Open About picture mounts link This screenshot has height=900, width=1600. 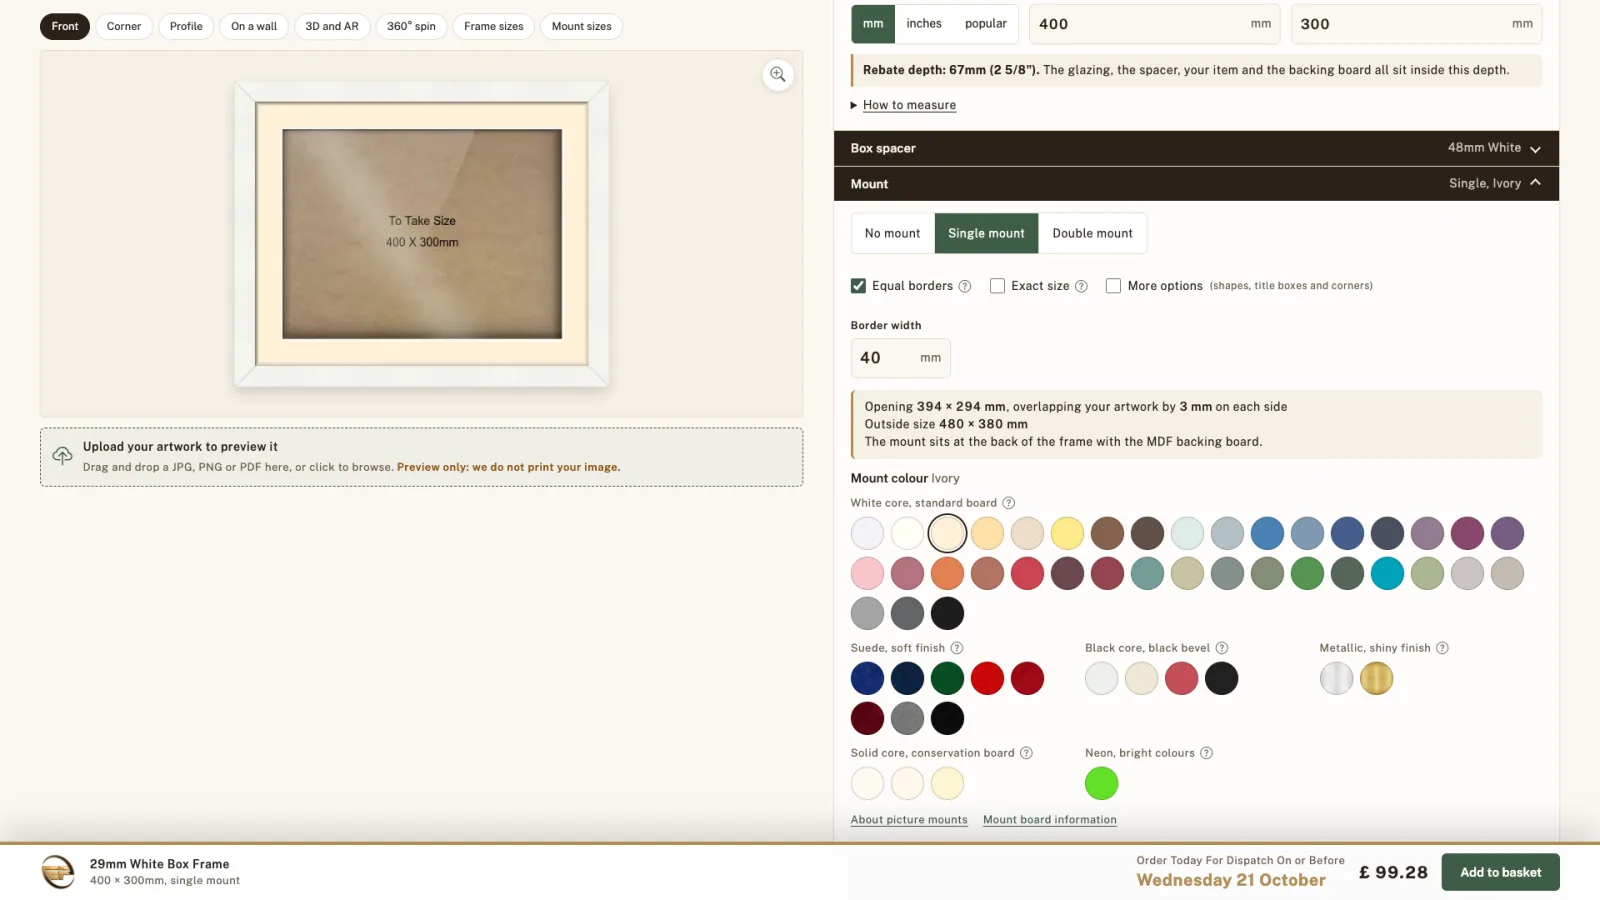[909, 820]
